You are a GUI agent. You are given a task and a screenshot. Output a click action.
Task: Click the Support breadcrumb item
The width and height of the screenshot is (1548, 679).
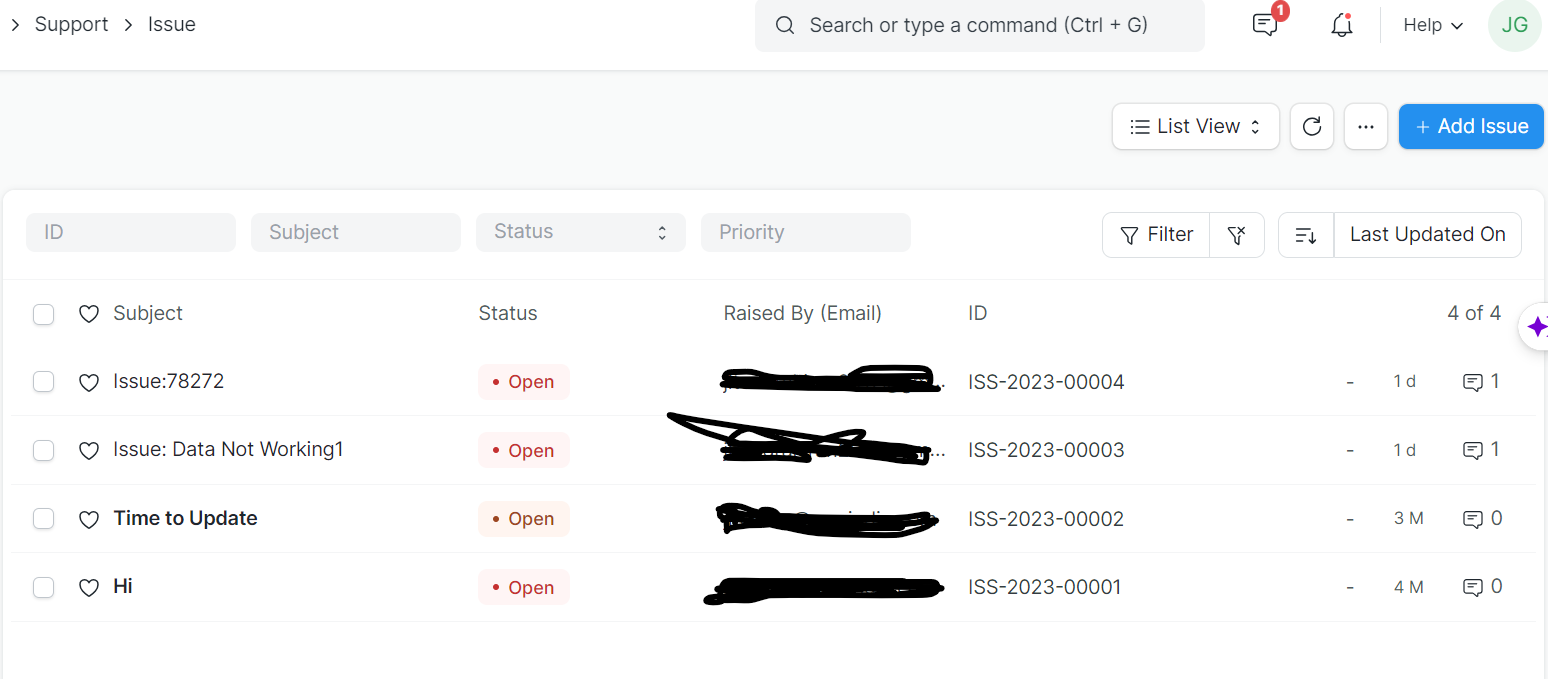(x=71, y=24)
